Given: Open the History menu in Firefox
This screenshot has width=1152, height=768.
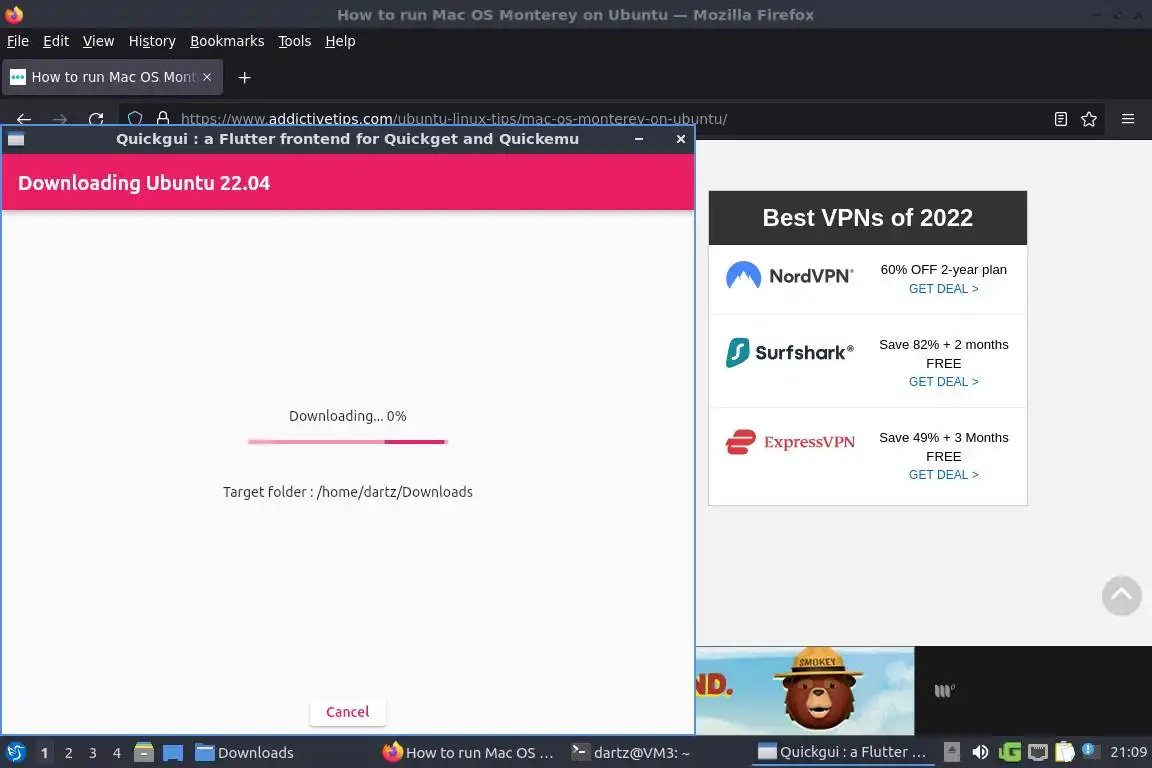Looking at the screenshot, I should coord(152,41).
